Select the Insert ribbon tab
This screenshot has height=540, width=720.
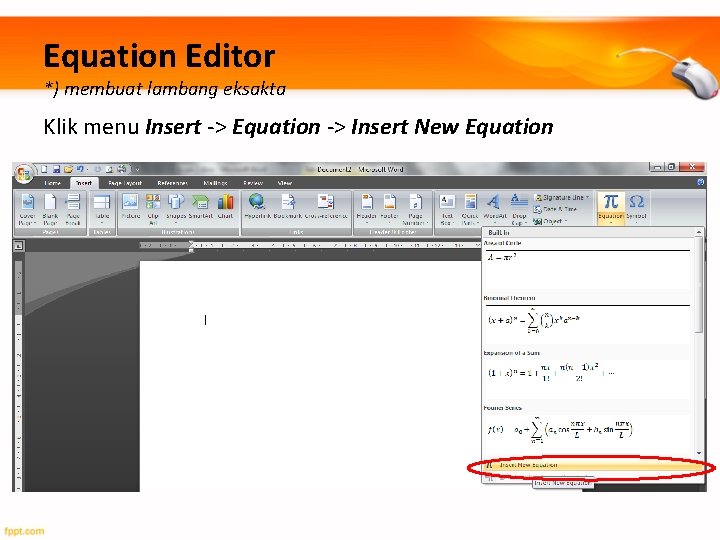pyautogui.click(x=84, y=183)
